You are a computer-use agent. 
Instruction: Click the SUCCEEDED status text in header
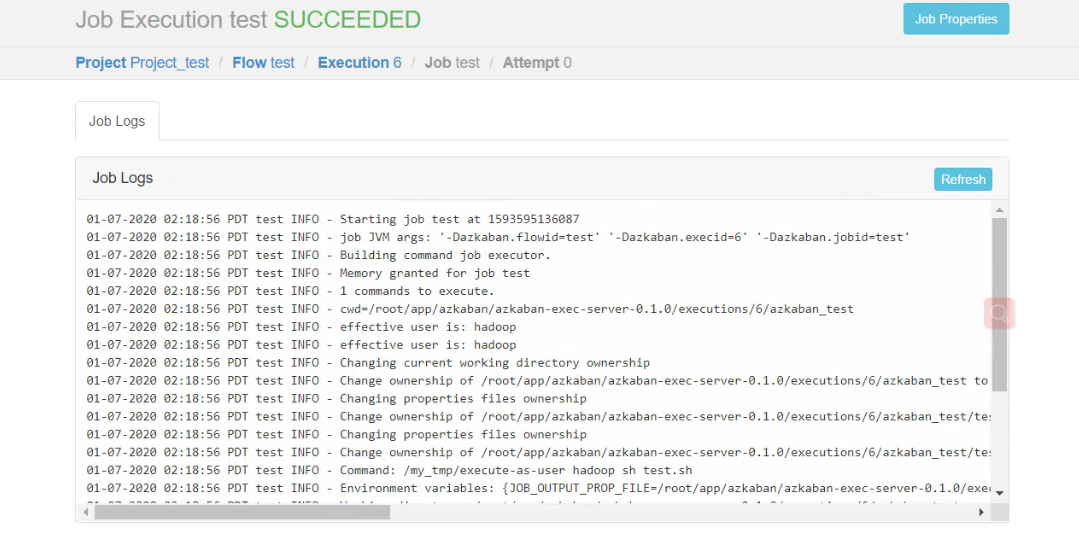tap(348, 19)
